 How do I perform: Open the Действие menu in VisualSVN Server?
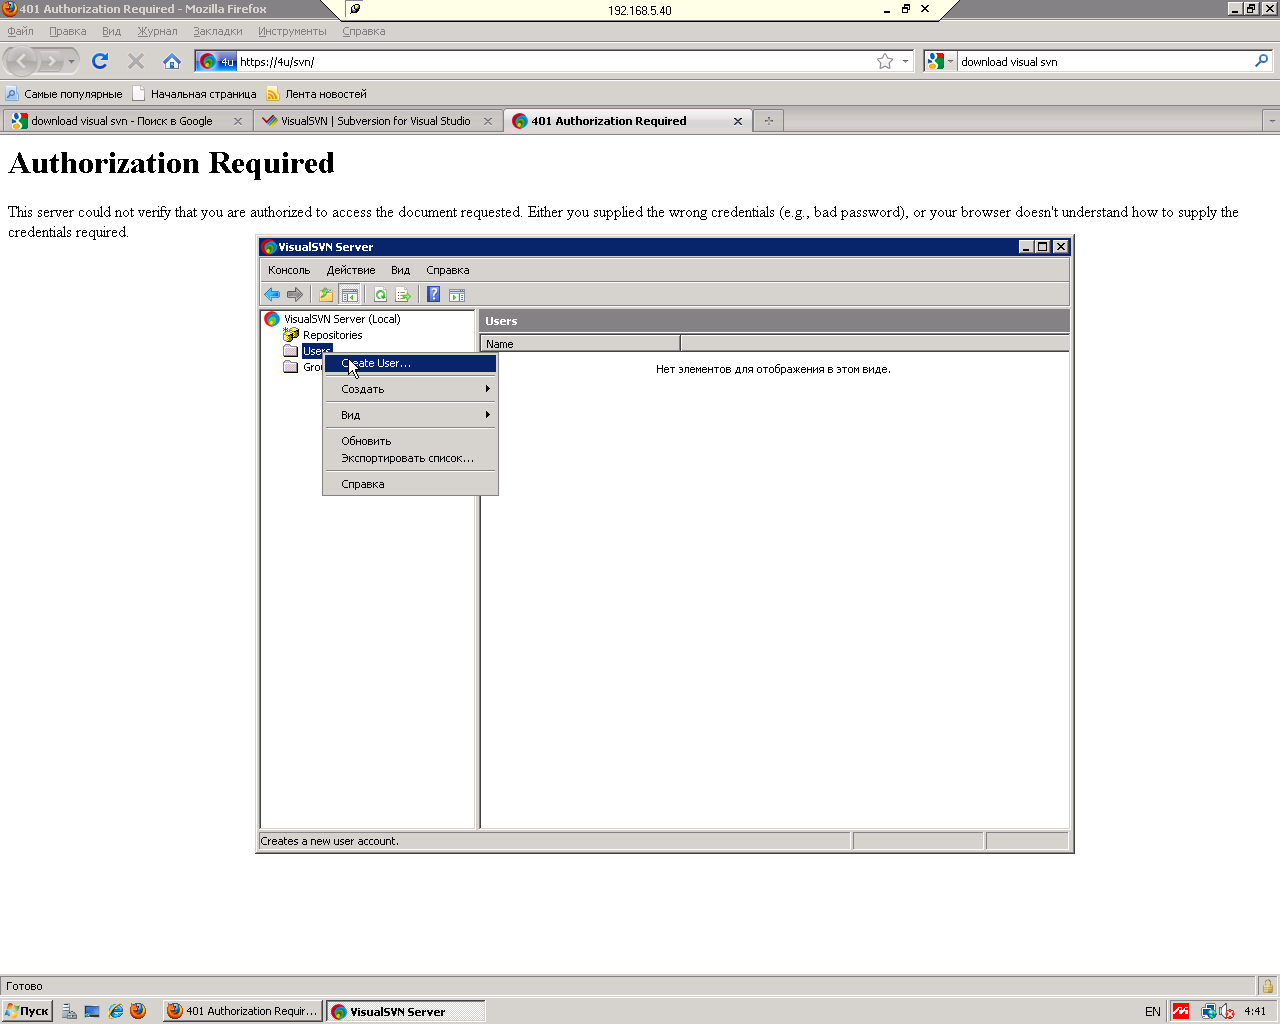pos(351,270)
